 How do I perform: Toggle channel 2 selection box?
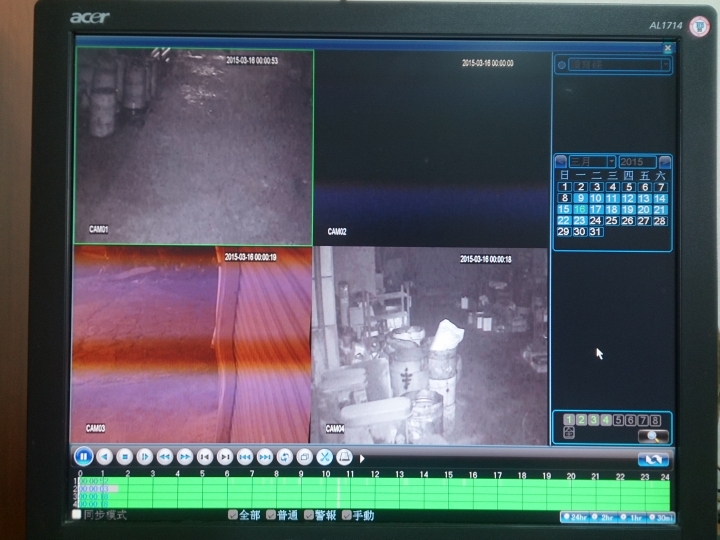[581, 420]
